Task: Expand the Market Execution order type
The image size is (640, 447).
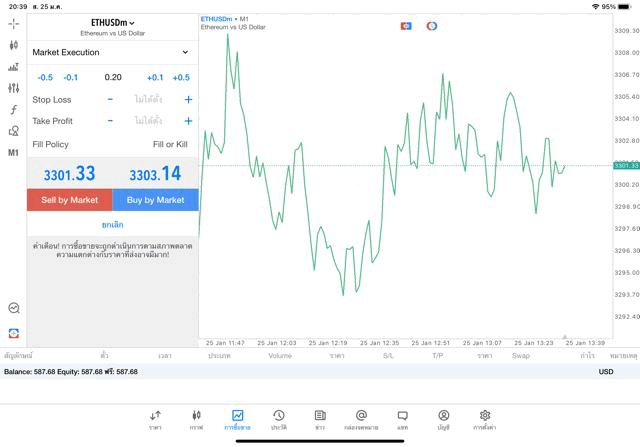Action: pyautogui.click(x=111, y=52)
